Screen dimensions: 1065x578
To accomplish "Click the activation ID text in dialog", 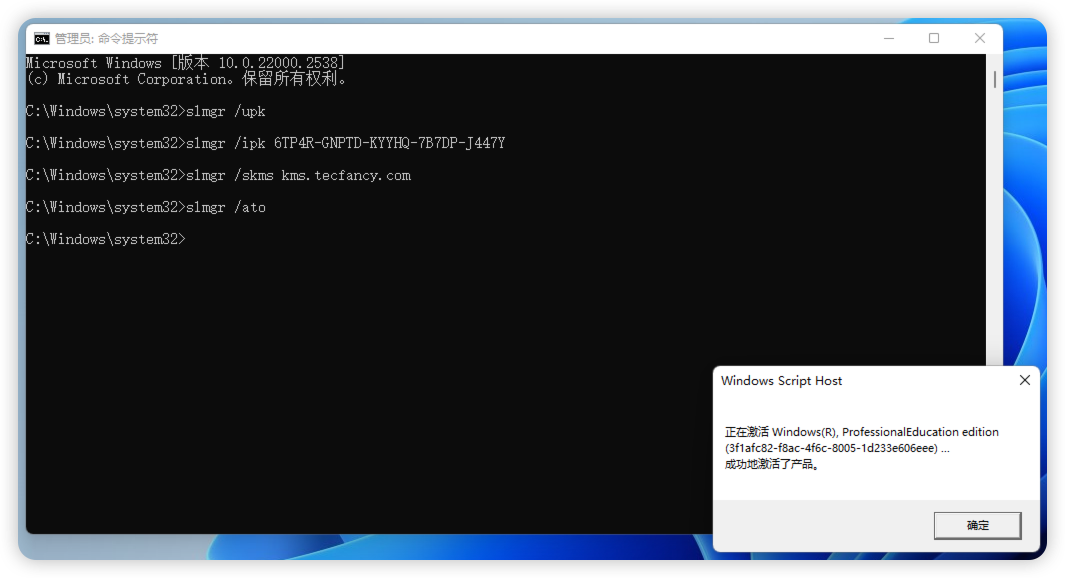I will (x=837, y=448).
